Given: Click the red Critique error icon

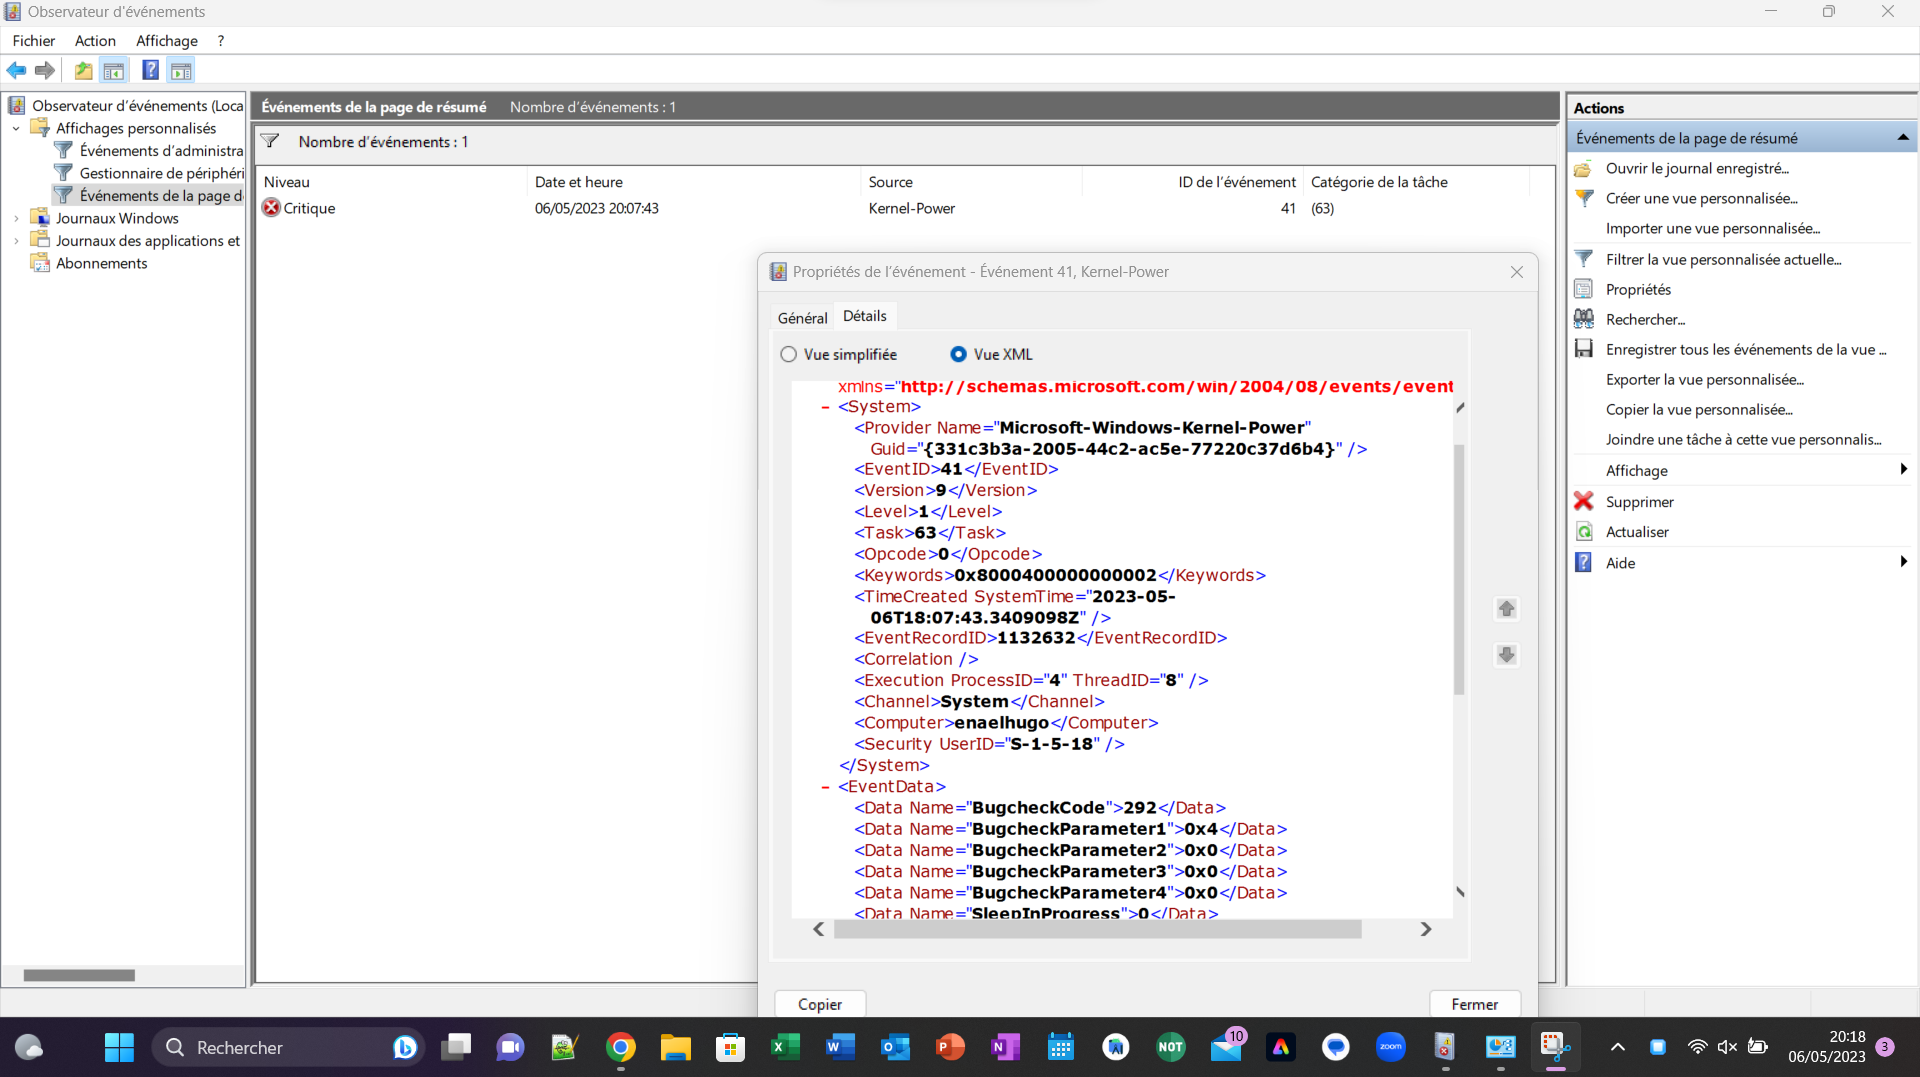Looking at the screenshot, I should pyautogui.click(x=271, y=208).
